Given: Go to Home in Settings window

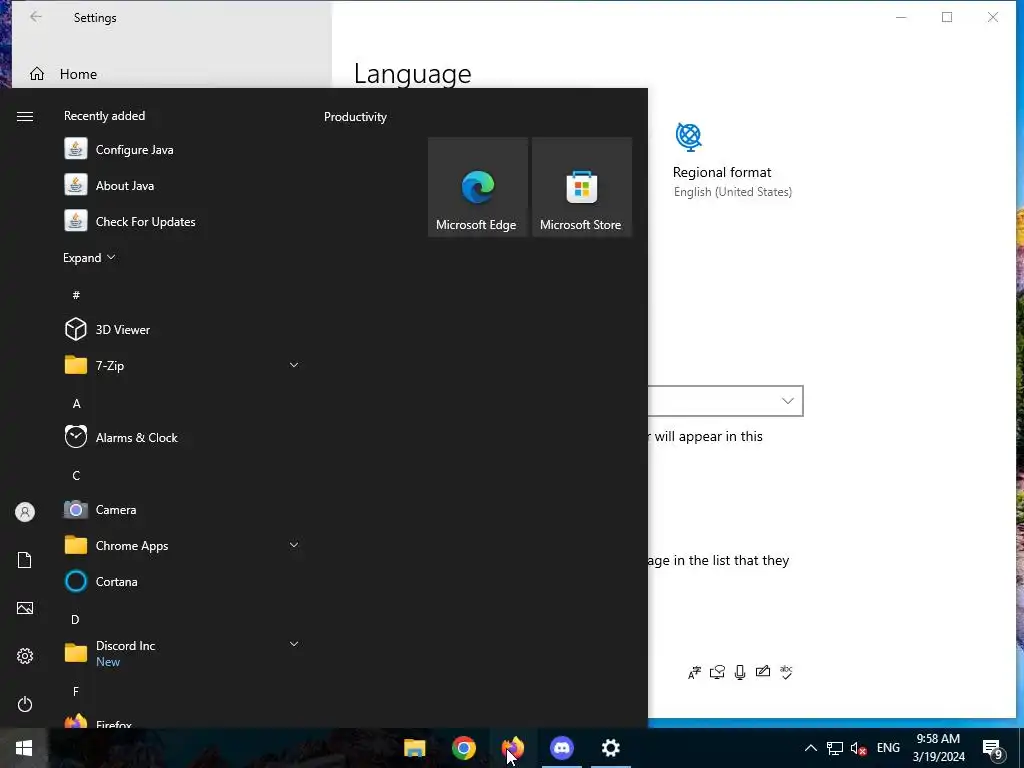Looking at the screenshot, I should [78, 74].
